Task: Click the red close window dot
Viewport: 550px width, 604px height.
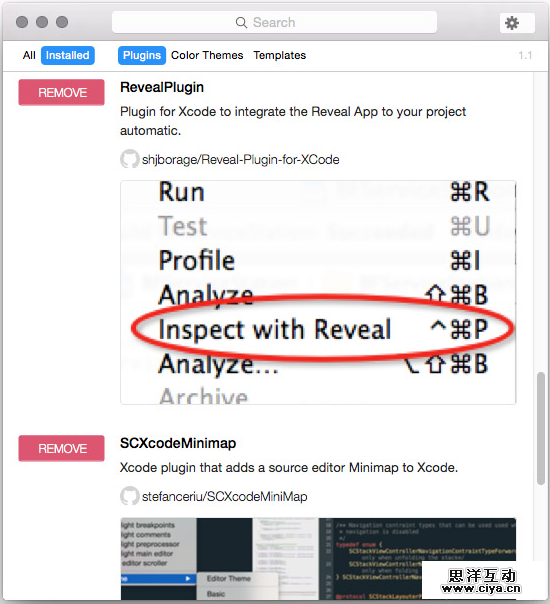Action: pyautogui.click(x=22, y=22)
